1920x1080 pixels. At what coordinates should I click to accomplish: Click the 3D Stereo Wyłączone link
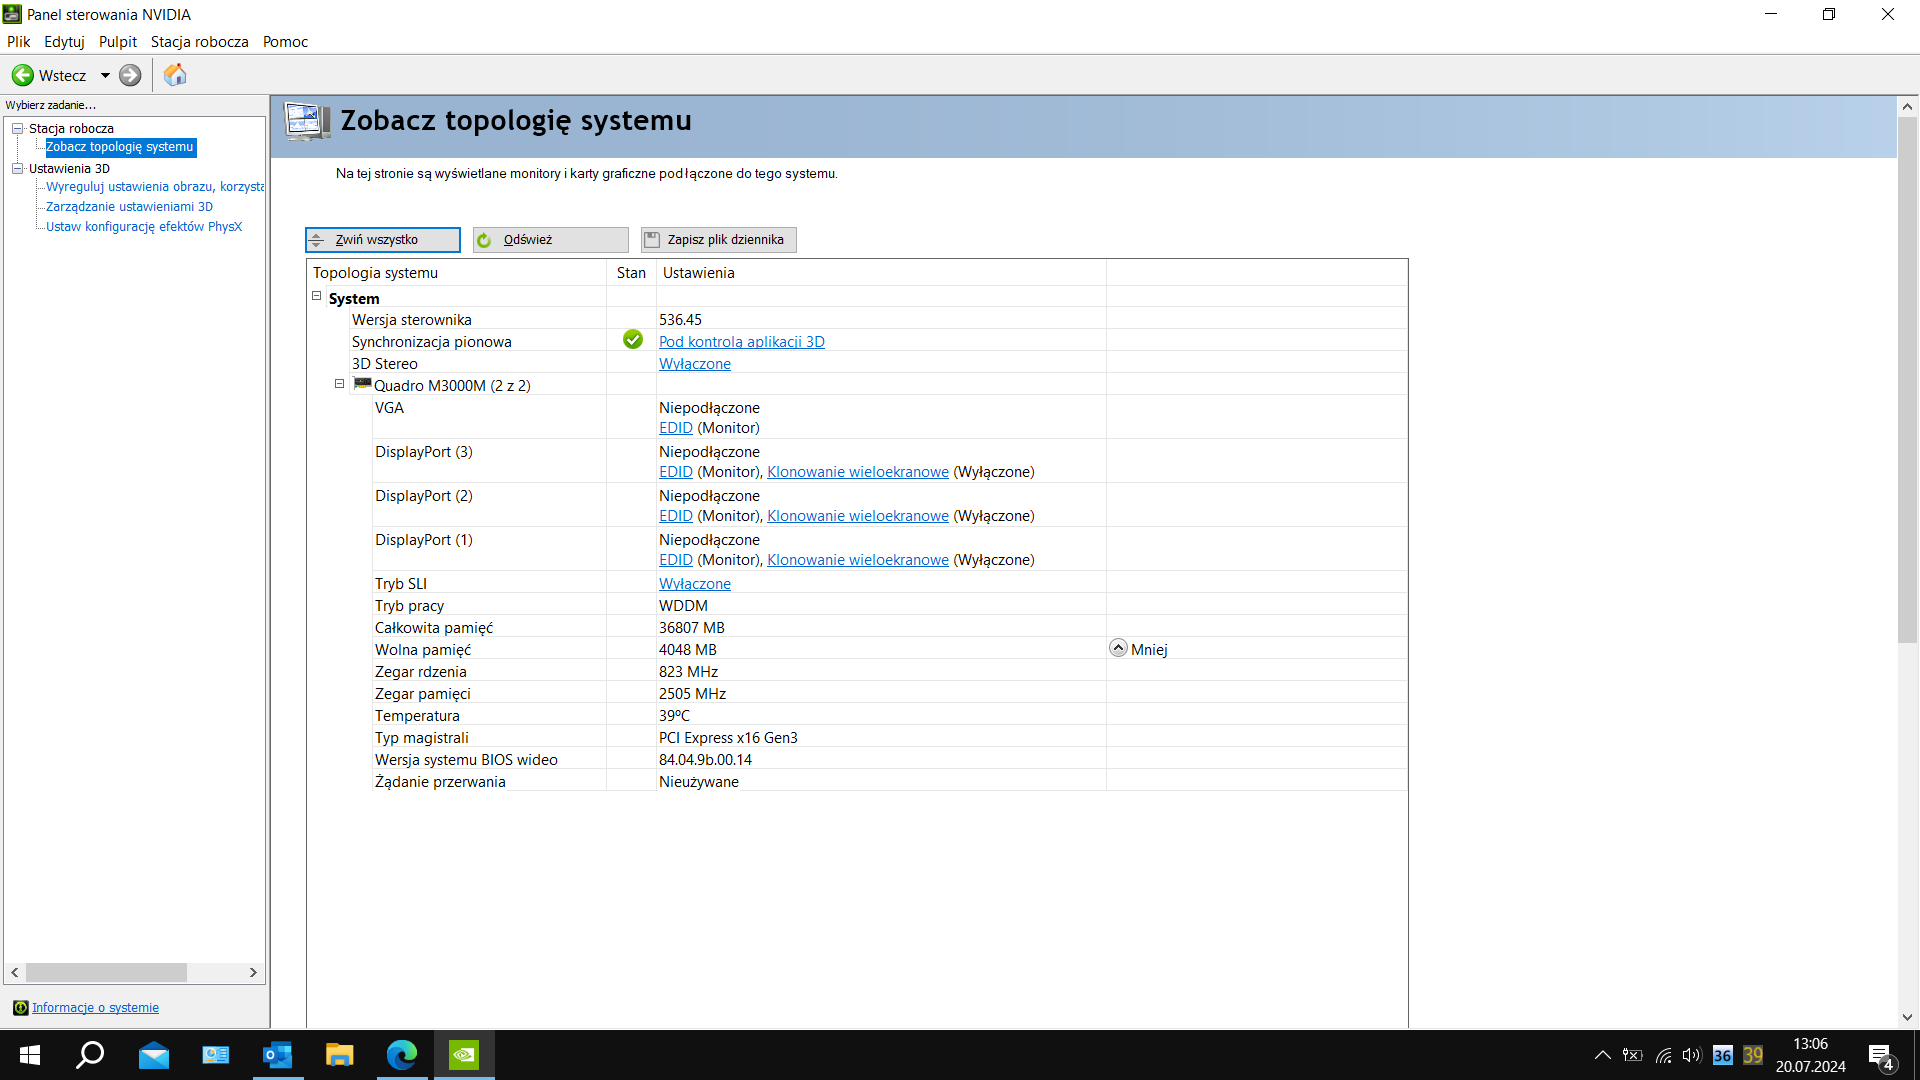pos(695,364)
